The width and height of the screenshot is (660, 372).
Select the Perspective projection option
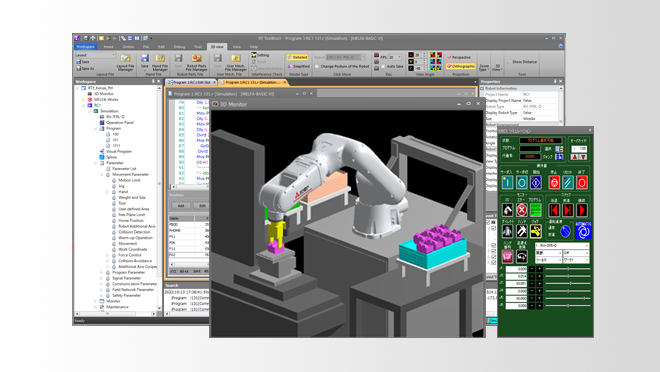coord(459,57)
